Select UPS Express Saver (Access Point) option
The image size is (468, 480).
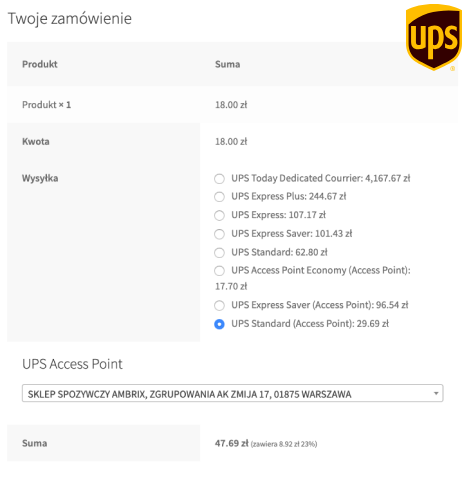[219, 305]
